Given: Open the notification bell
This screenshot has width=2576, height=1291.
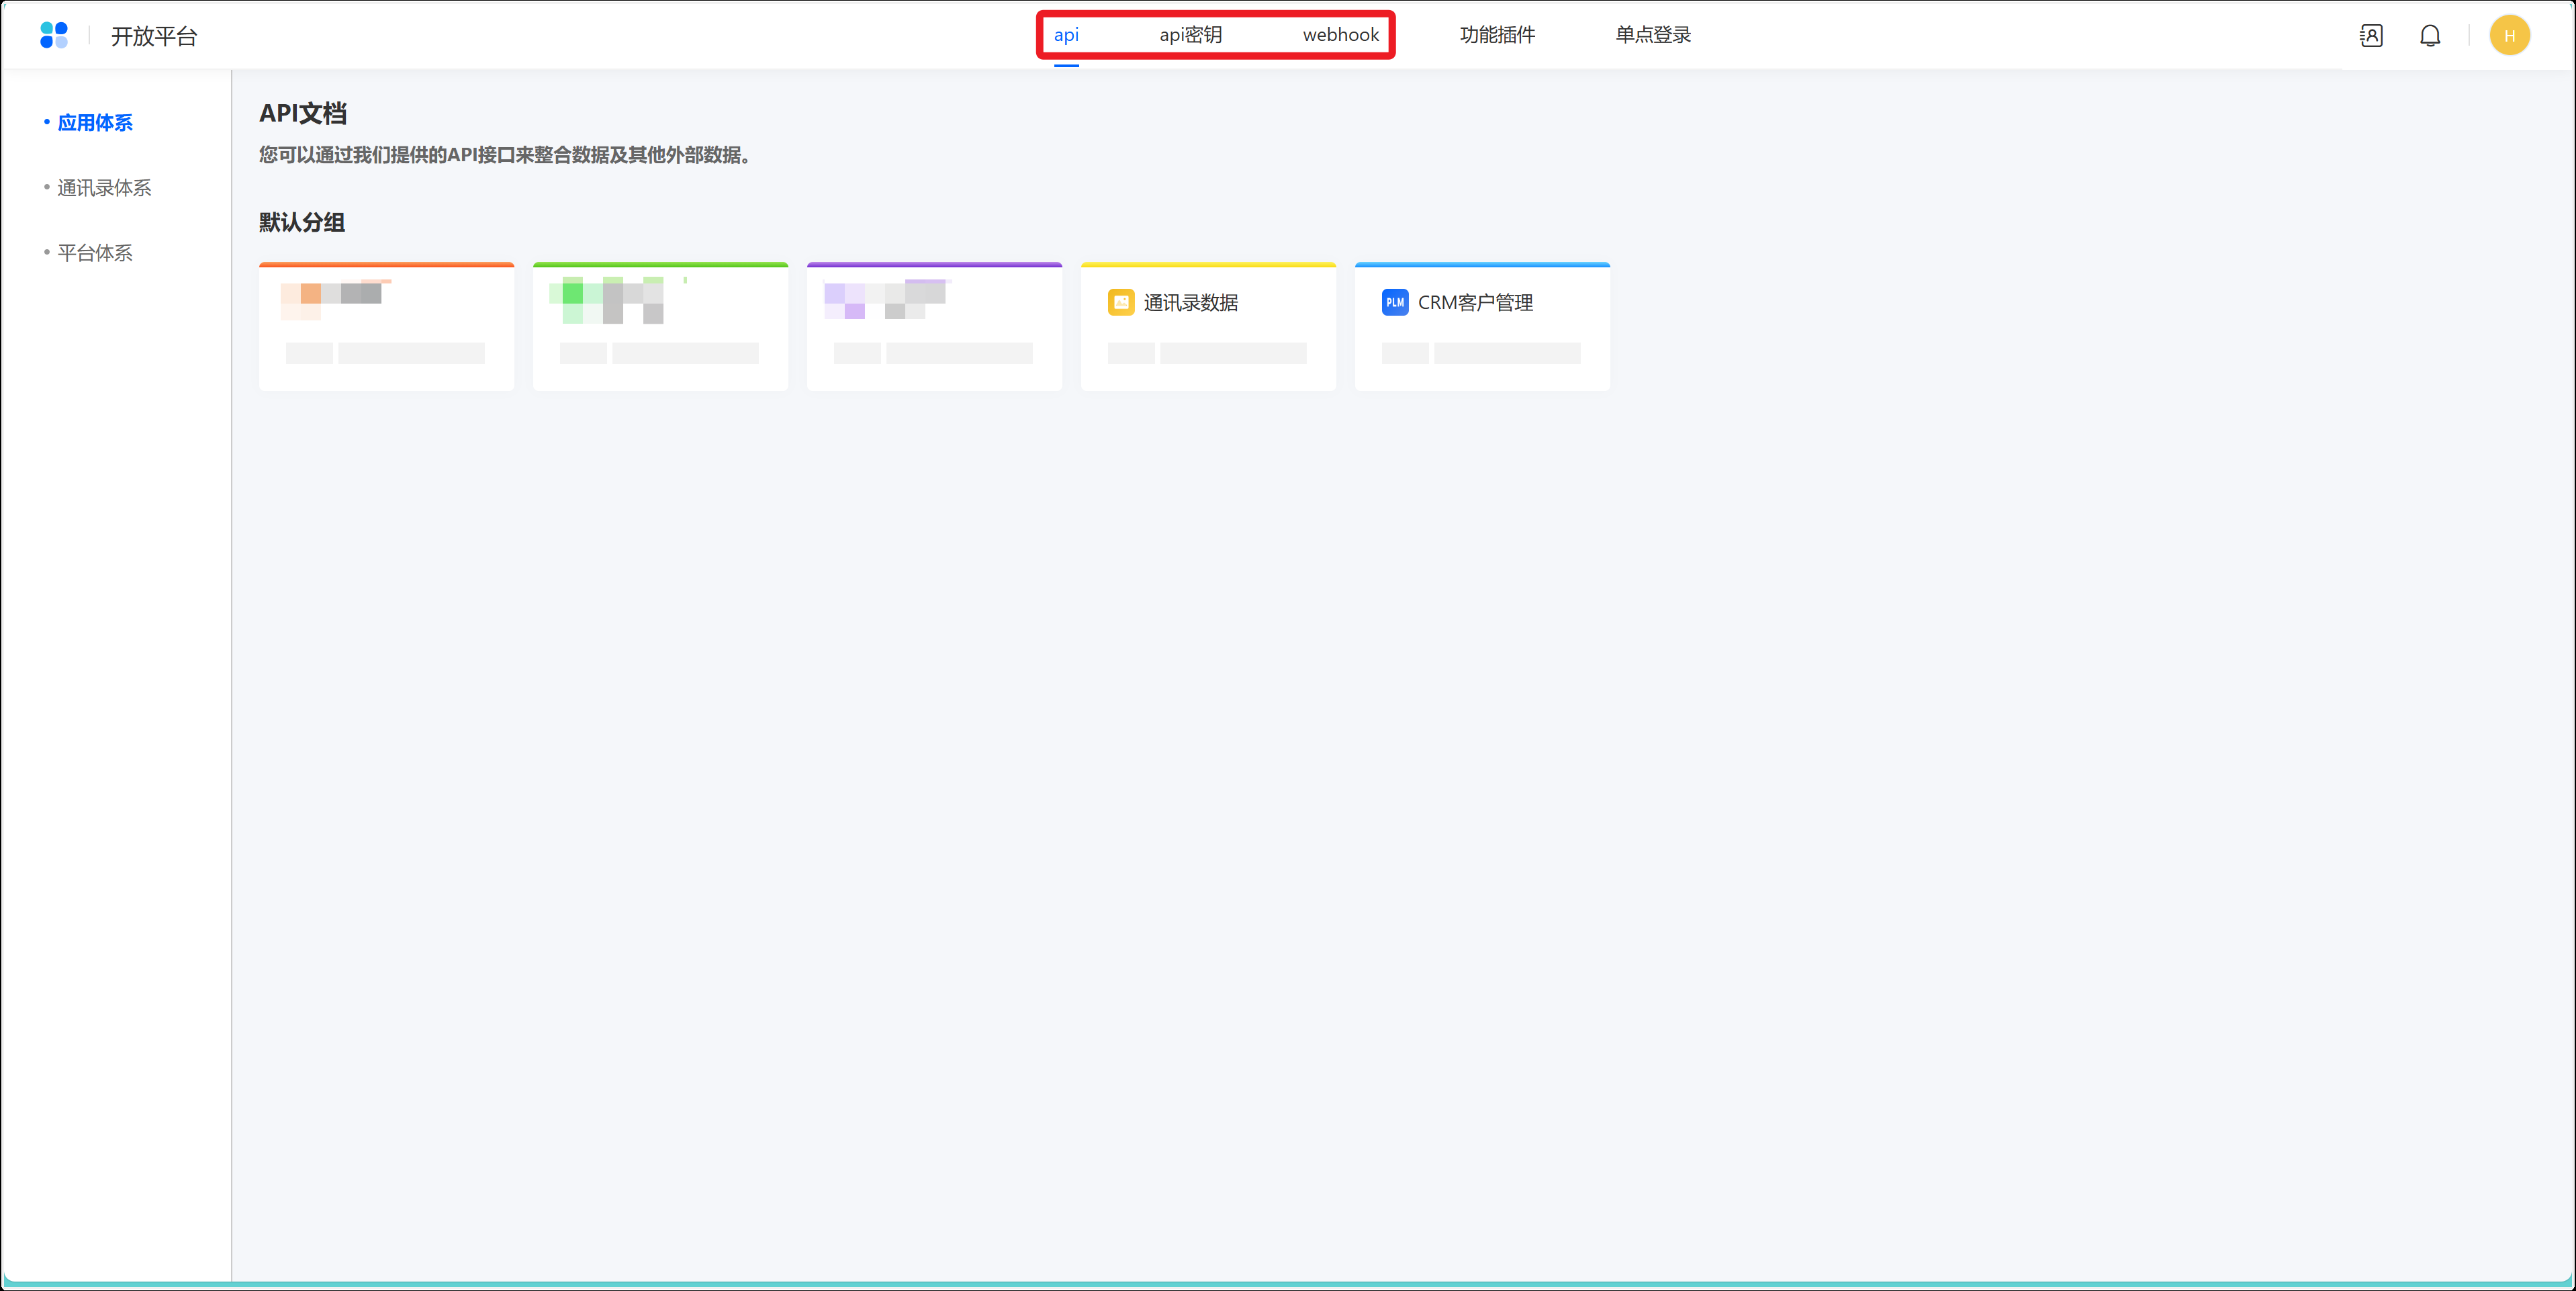Looking at the screenshot, I should click(2430, 36).
